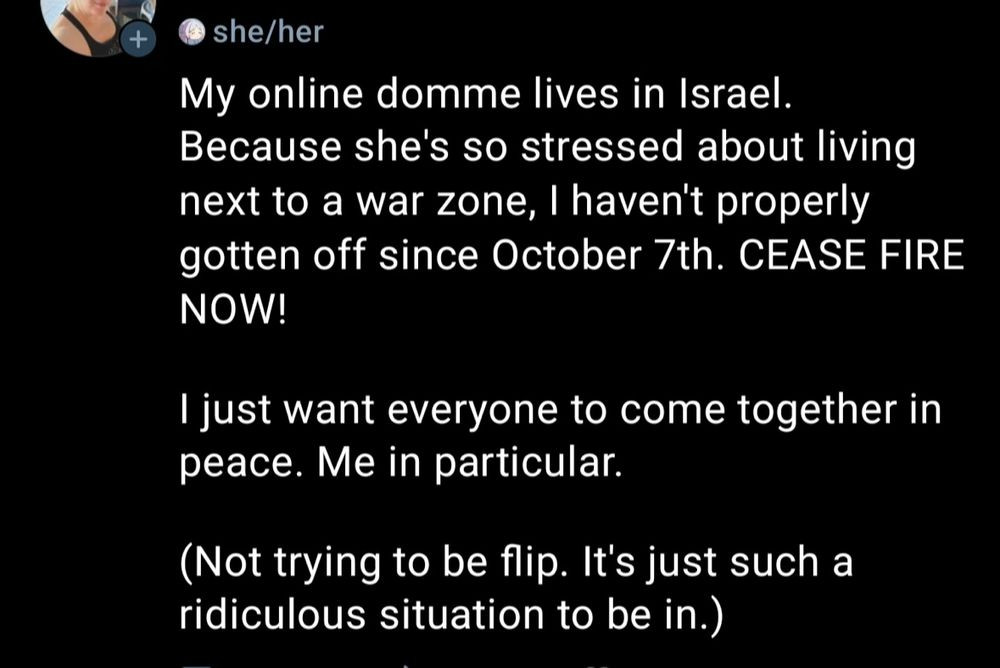Open the poster's profile picture

97,22
